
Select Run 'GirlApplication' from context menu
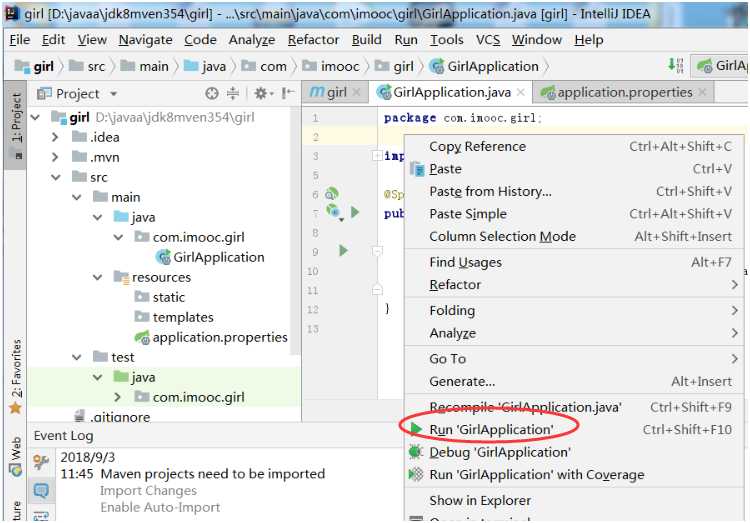[x=574, y=430]
